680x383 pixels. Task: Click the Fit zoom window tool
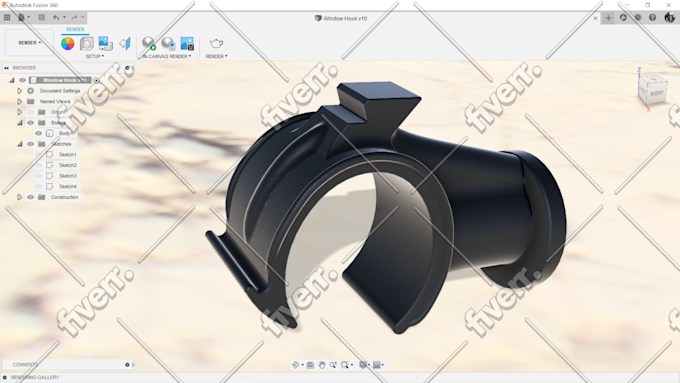(345, 365)
